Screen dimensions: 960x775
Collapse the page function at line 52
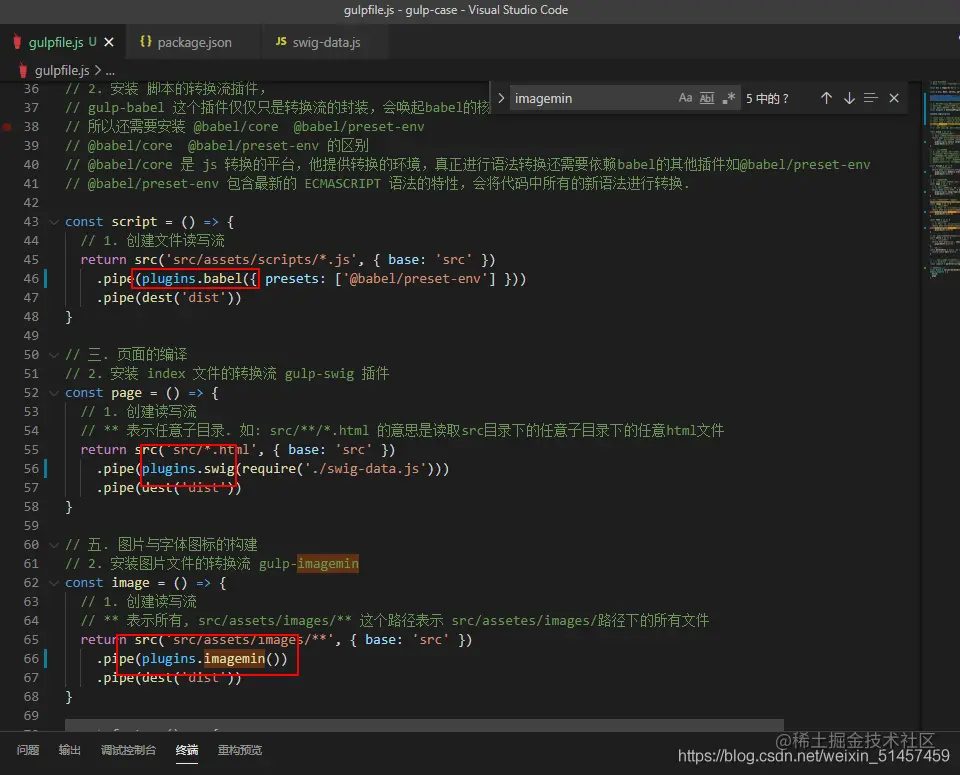click(x=54, y=392)
